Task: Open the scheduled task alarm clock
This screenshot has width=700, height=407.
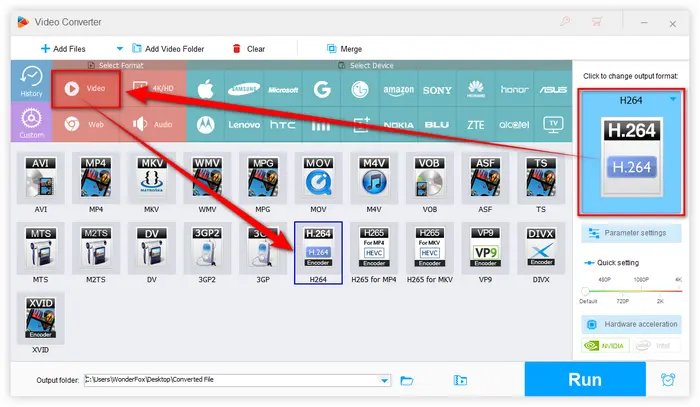Action: click(x=668, y=380)
